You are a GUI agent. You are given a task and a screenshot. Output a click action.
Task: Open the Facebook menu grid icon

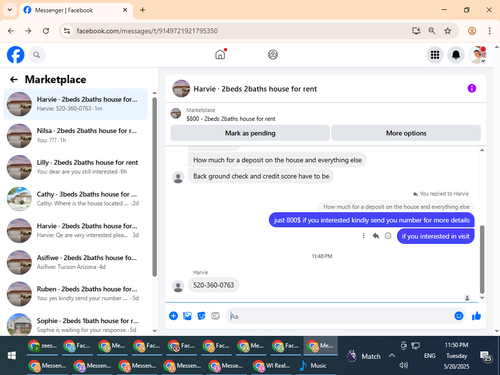435,55
